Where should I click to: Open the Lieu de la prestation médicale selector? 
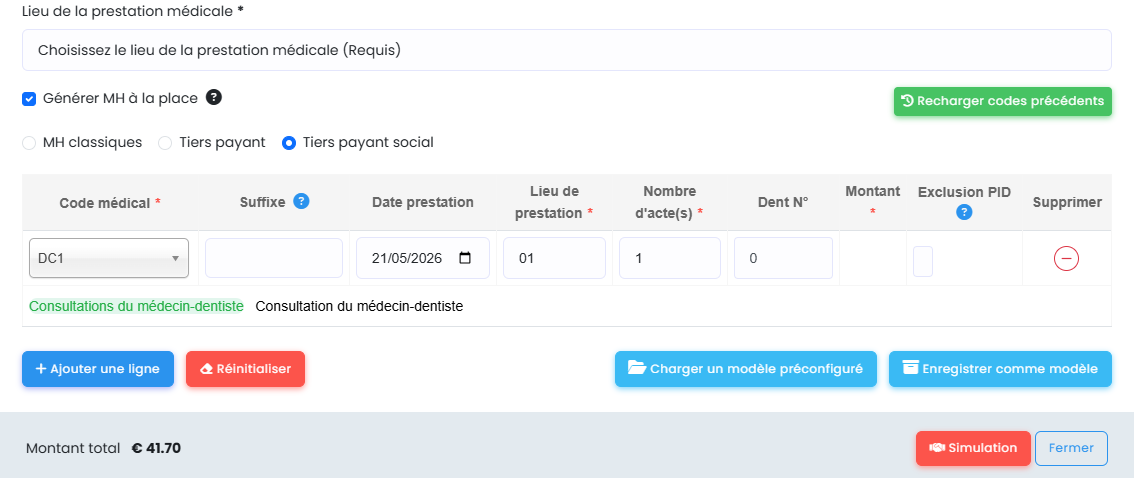click(566, 50)
